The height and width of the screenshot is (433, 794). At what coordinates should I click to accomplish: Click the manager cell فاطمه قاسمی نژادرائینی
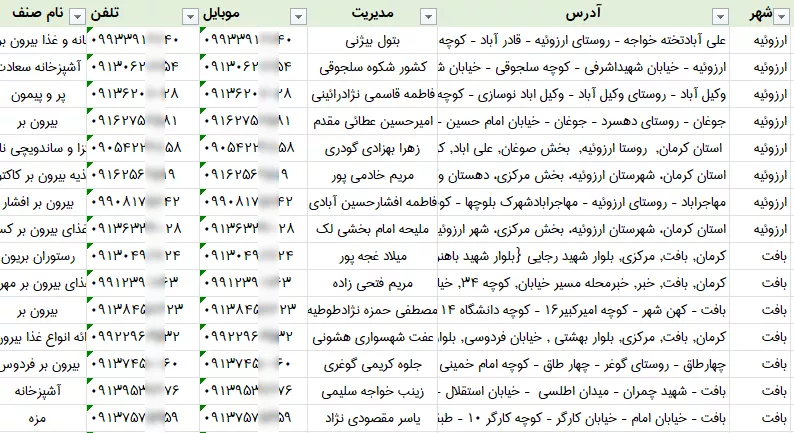tap(372, 94)
